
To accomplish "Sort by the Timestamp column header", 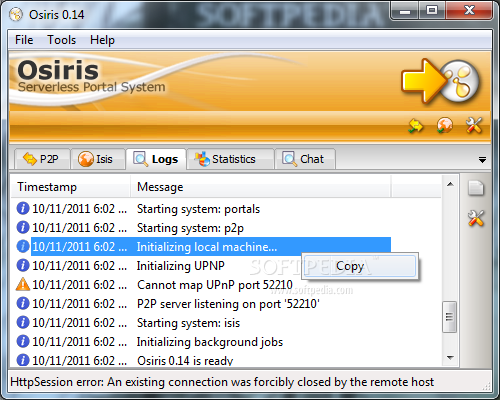I will 71,187.
